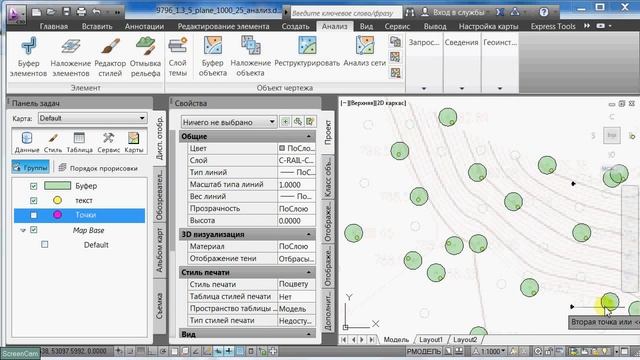Collapse the Общие properties section

click(x=309, y=136)
